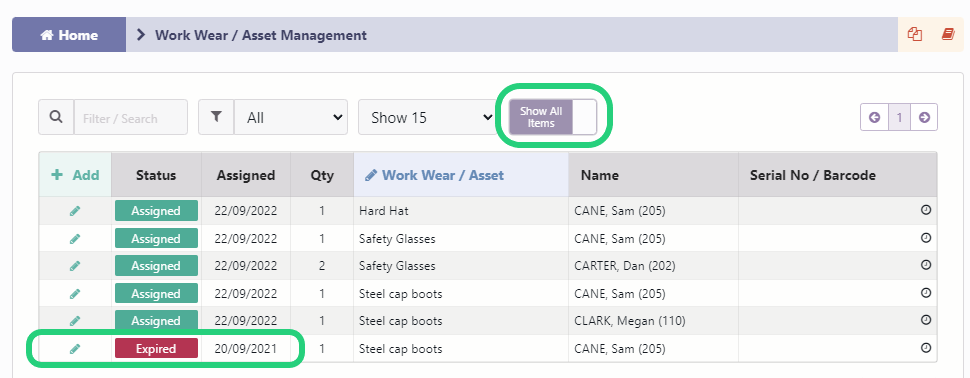Go to previous page arrow
The image size is (970, 378).
coord(874,117)
